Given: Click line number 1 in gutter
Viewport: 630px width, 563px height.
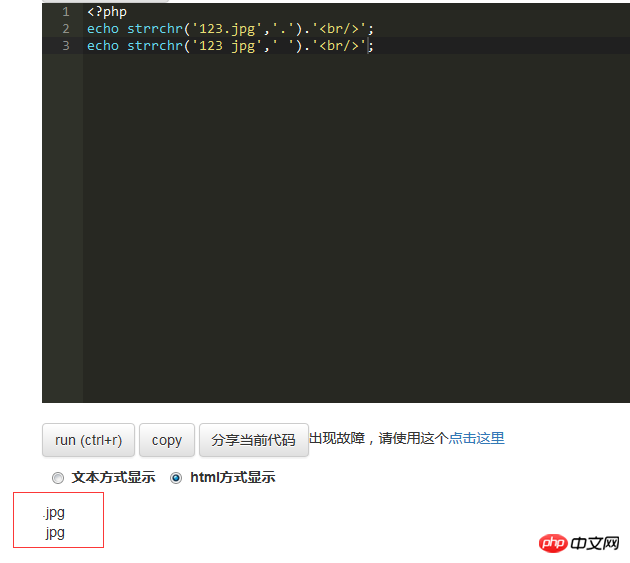Looking at the screenshot, I should (66, 12).
